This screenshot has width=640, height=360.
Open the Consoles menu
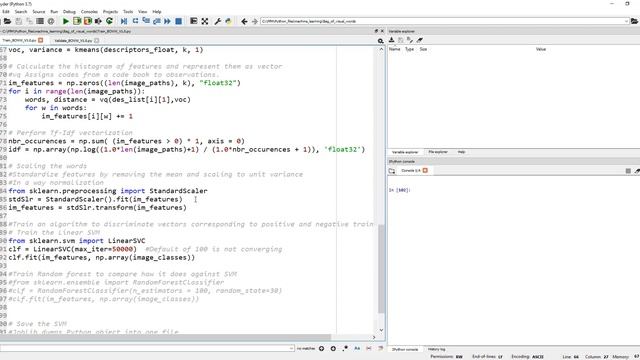[x=89, y=12]
